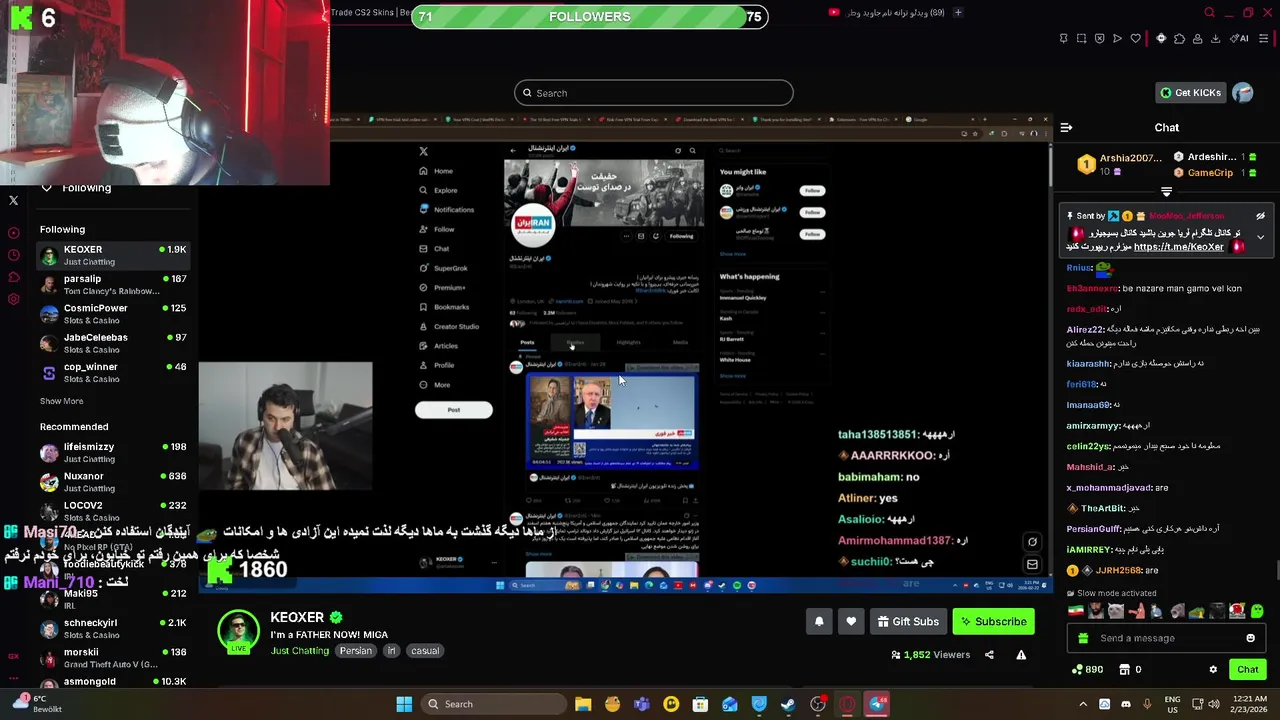Click in the Kick search field
Viewport: 1280px width, 720px height.
coord(654,93)
